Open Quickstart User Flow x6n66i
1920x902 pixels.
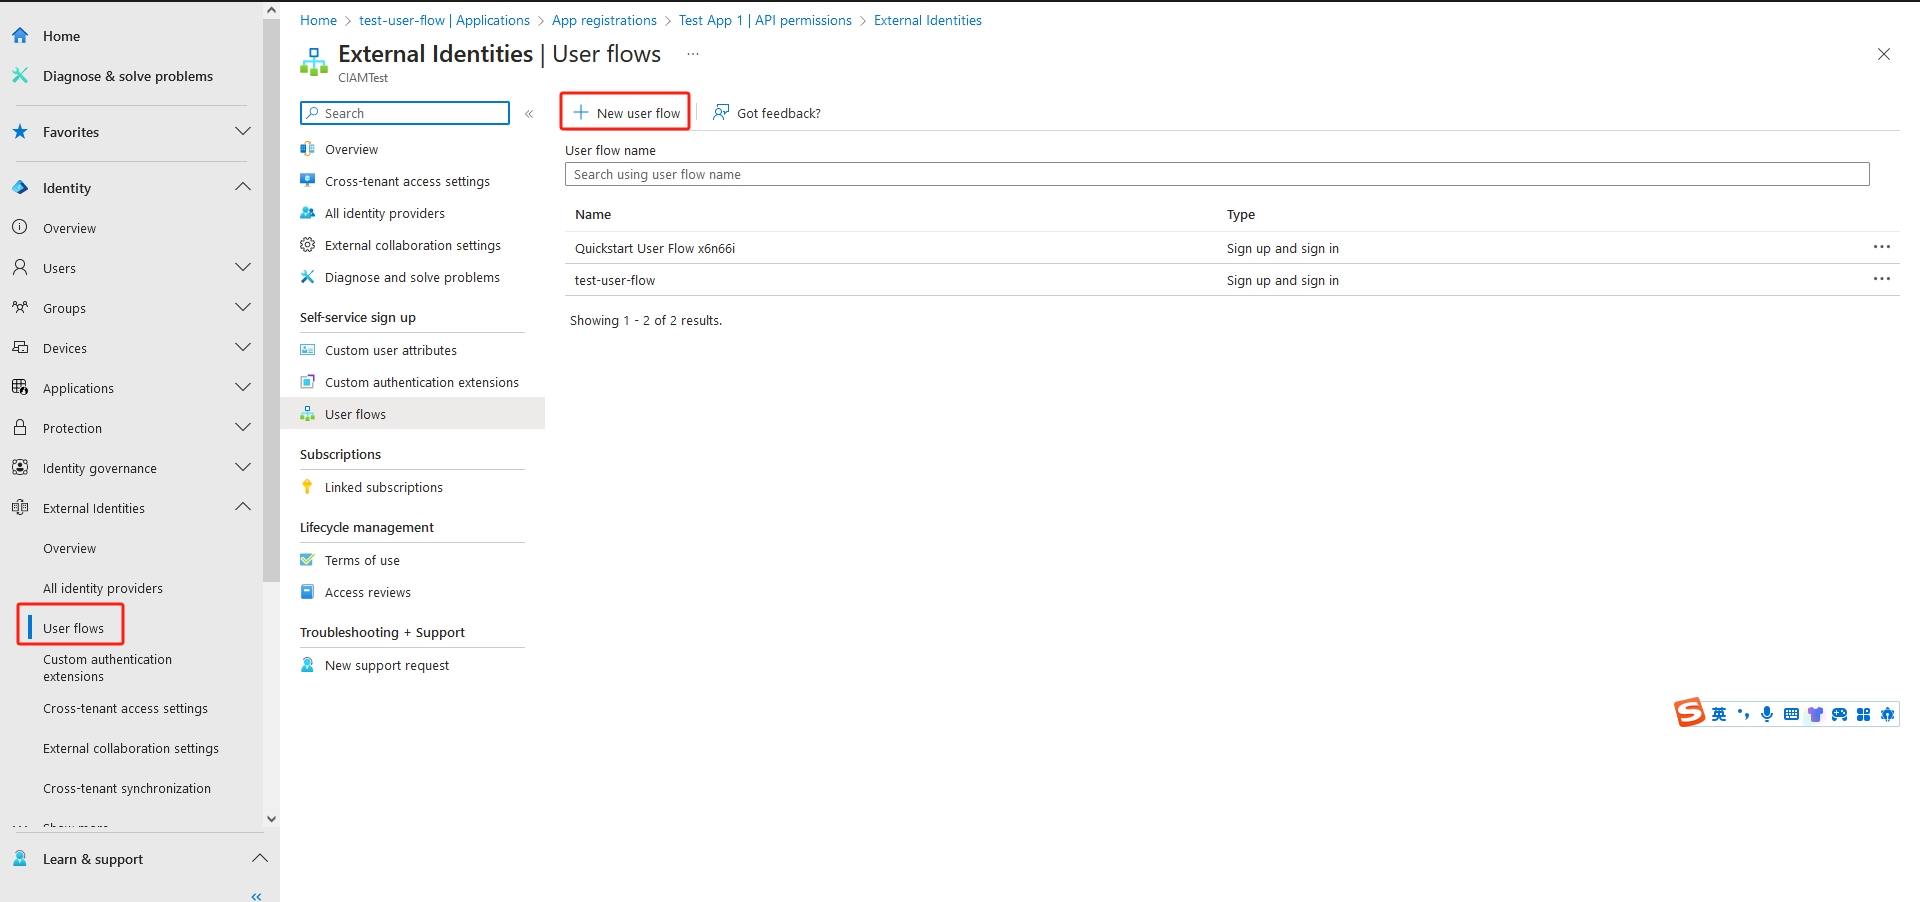coord(655,248)
